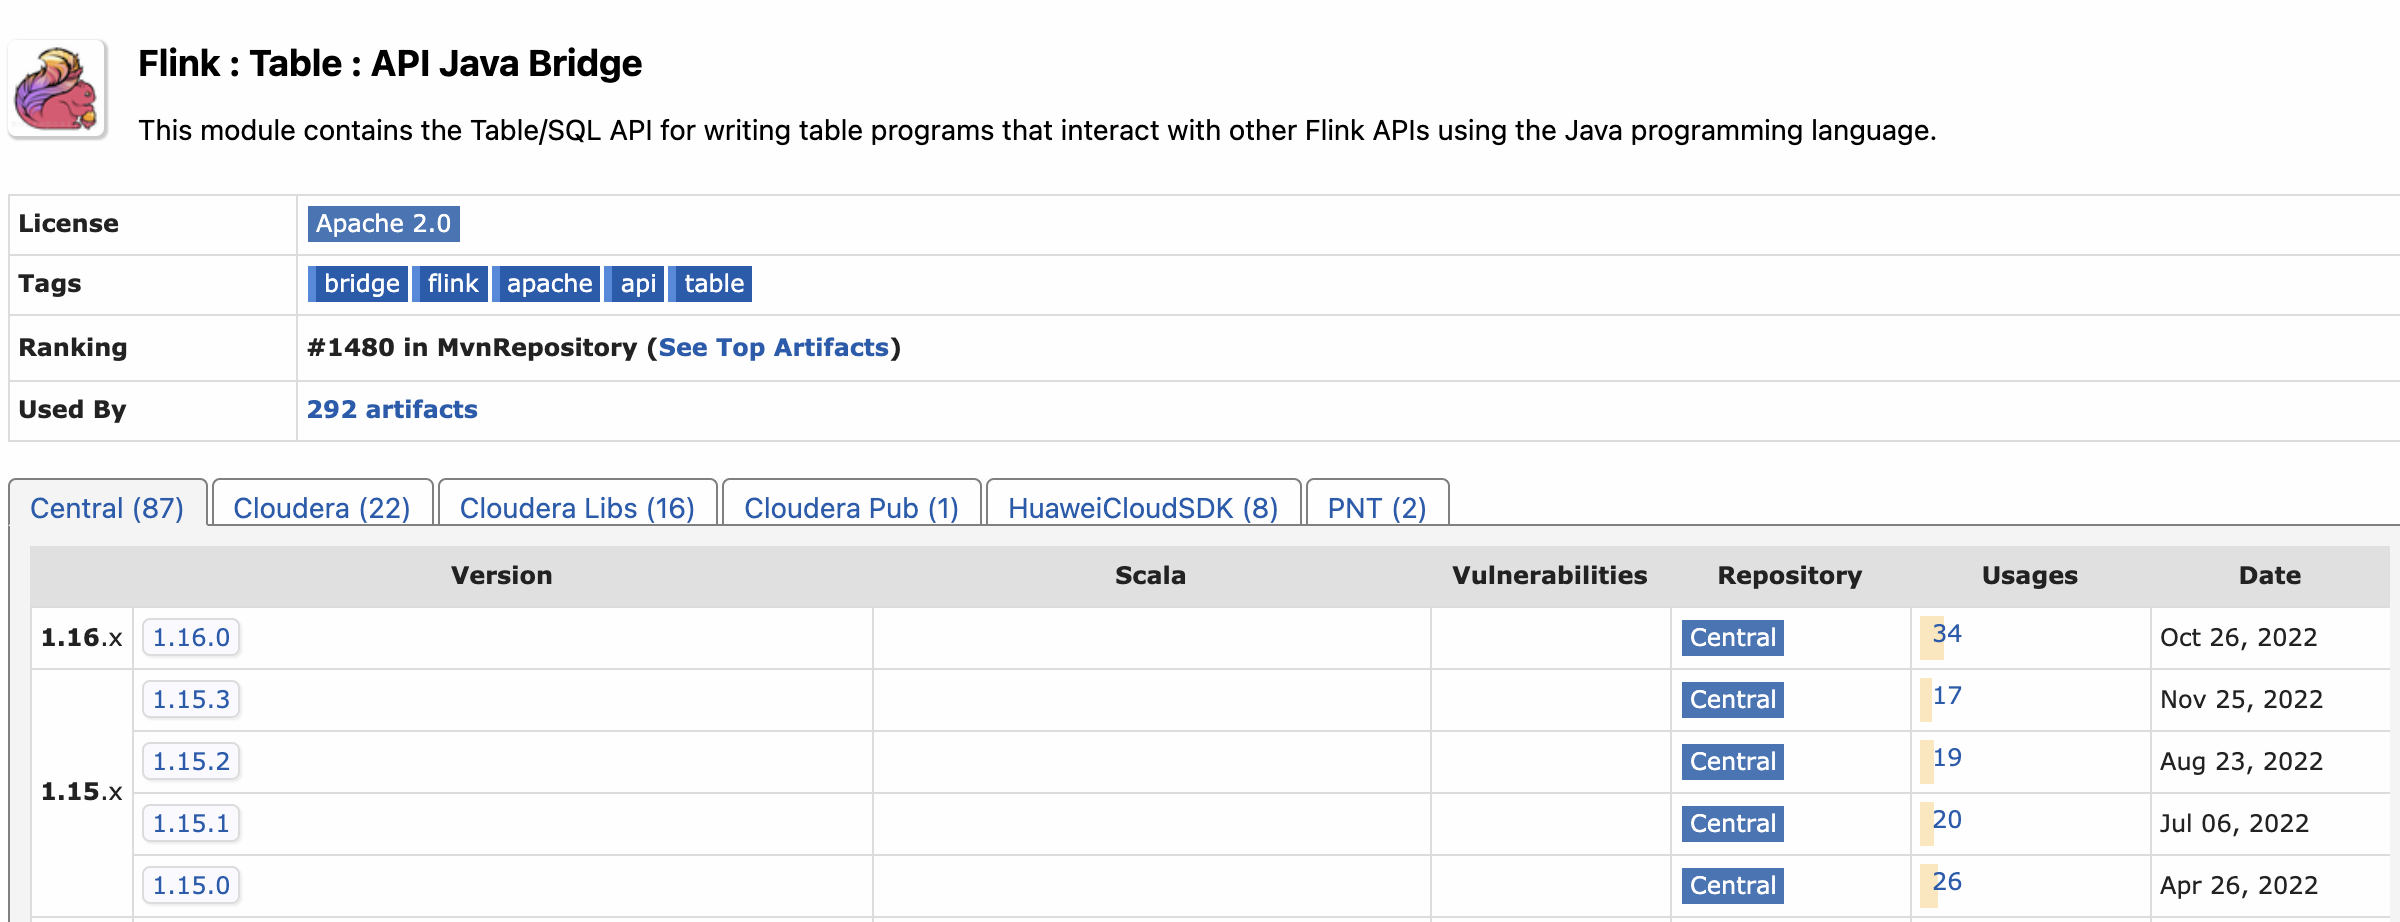Click the apache tag
This screenshot has height=922, width=2400.
click(548, 284)
